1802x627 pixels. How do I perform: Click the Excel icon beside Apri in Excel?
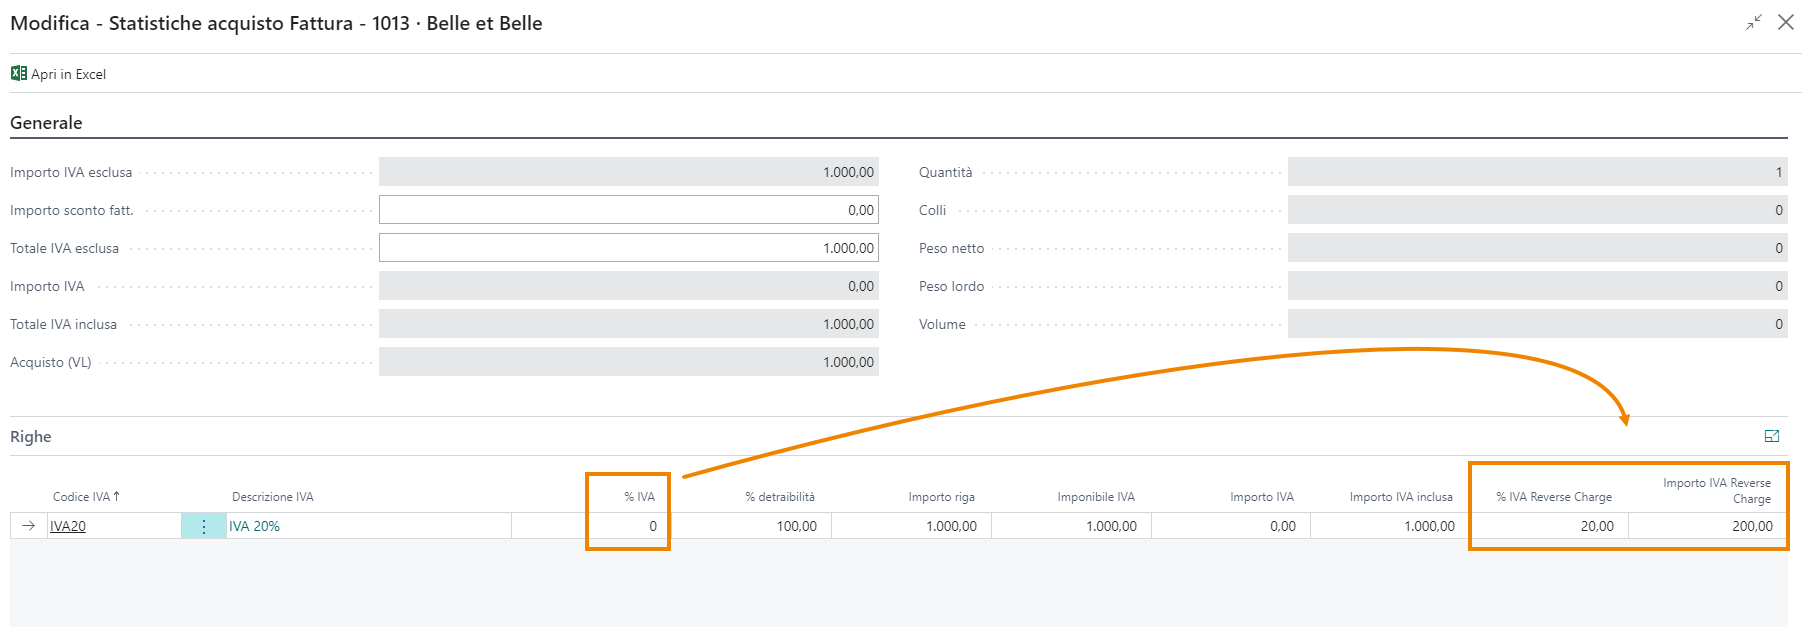(x=18, y=73)
